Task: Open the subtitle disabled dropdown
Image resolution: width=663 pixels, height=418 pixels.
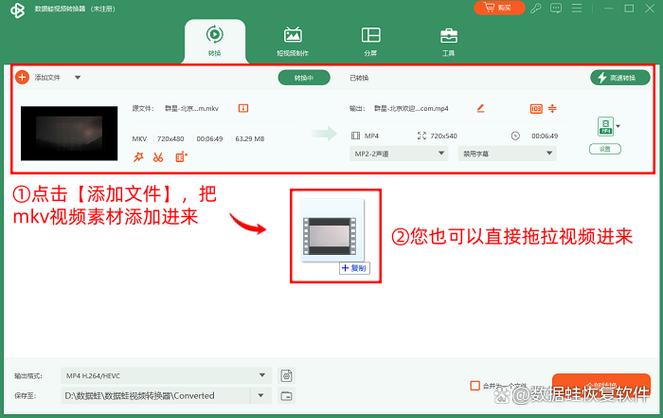Action: pos(507,153)
